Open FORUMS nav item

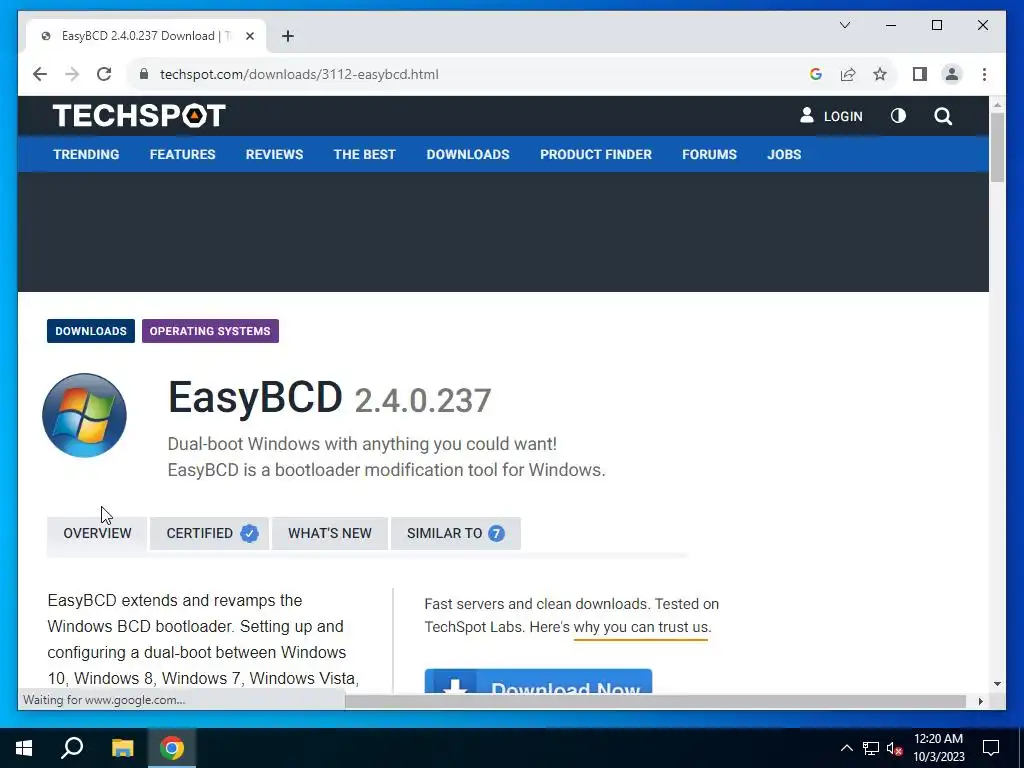coord(709,155)
